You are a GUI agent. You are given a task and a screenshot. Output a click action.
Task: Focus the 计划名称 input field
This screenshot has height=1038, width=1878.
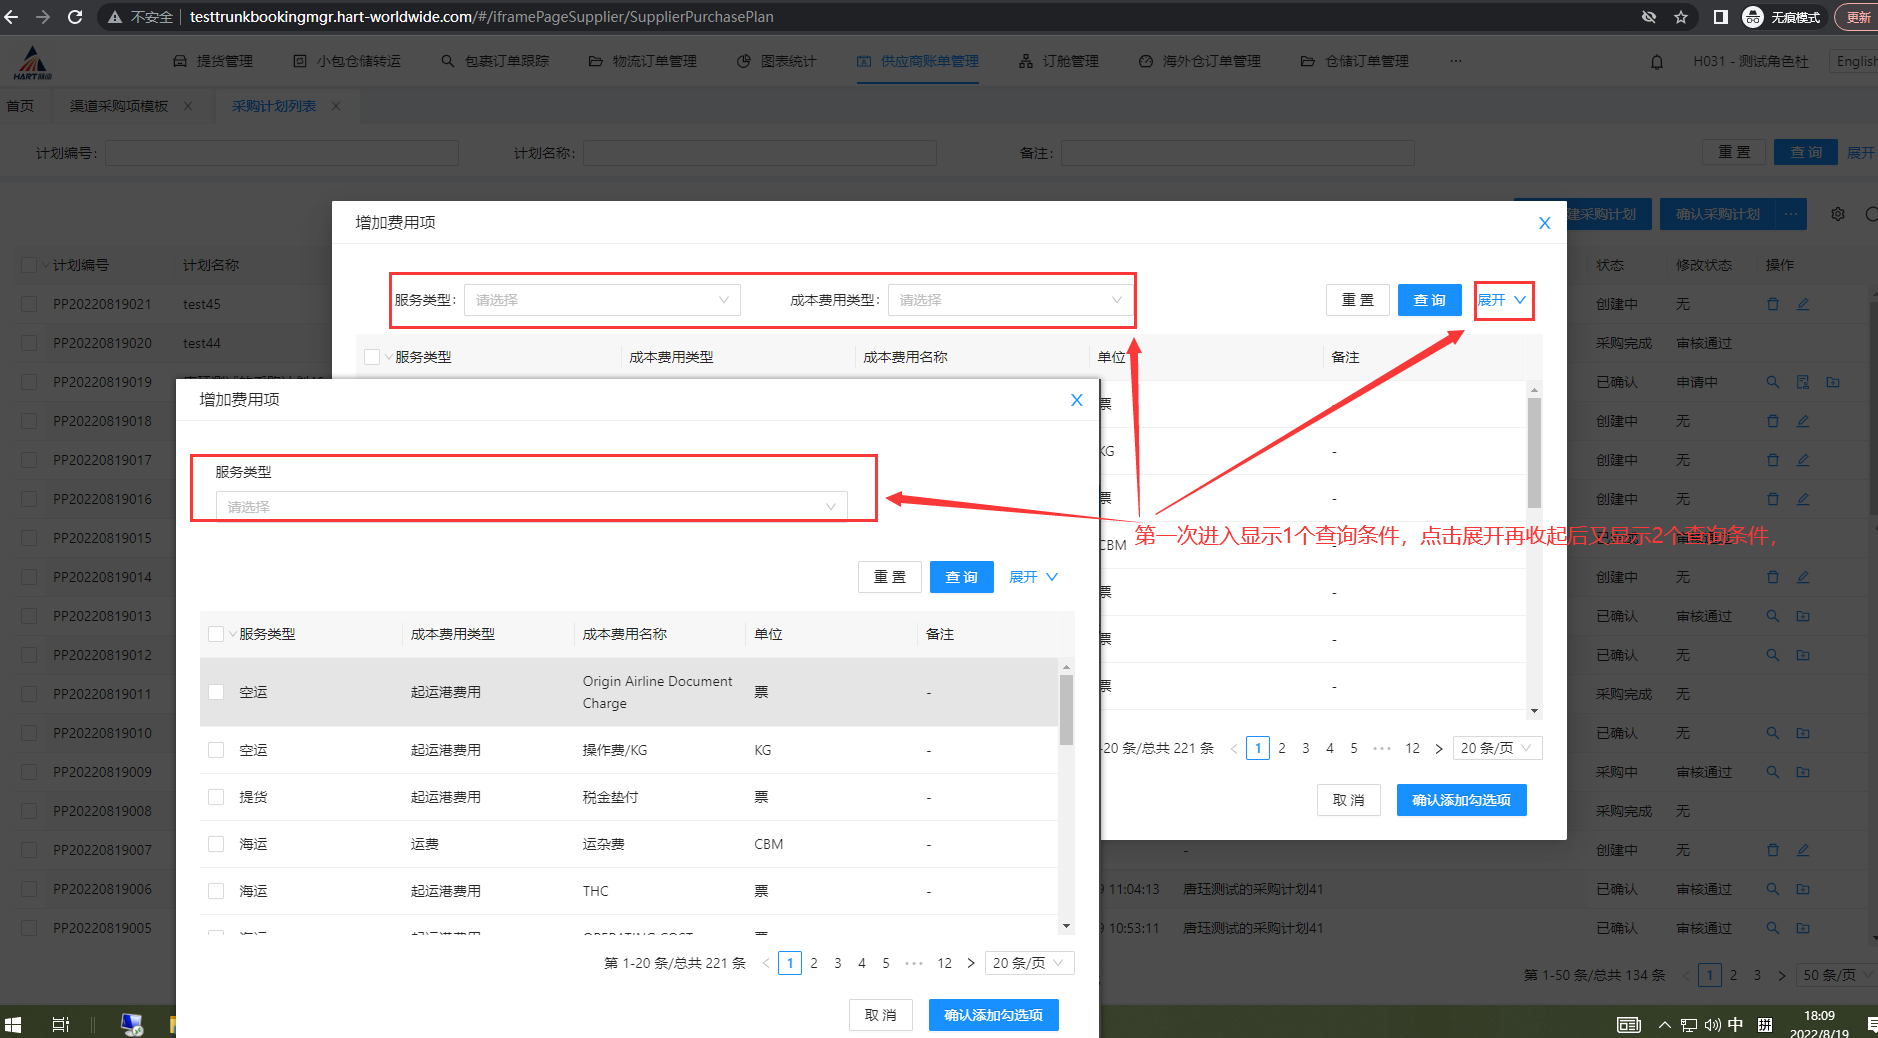point(759,153)
